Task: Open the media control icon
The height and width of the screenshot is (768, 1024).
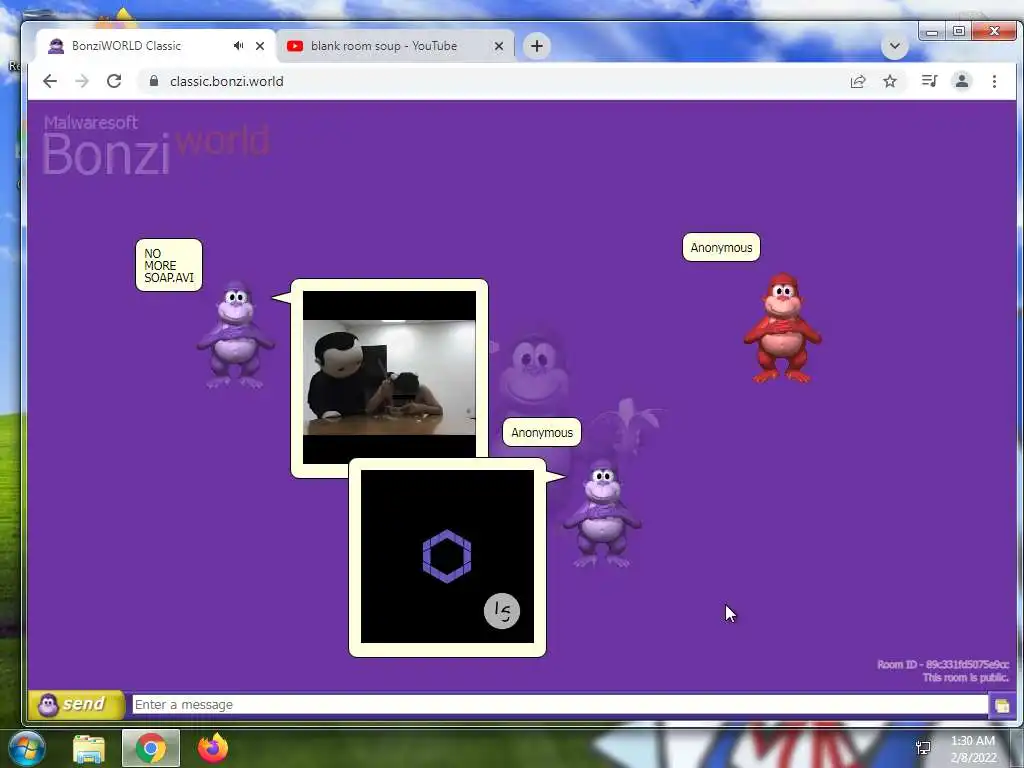Action: point(929,81)
